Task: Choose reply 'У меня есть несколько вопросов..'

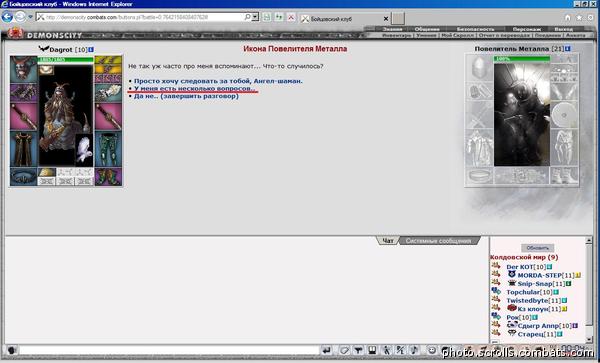Action: tap(195, 88)
